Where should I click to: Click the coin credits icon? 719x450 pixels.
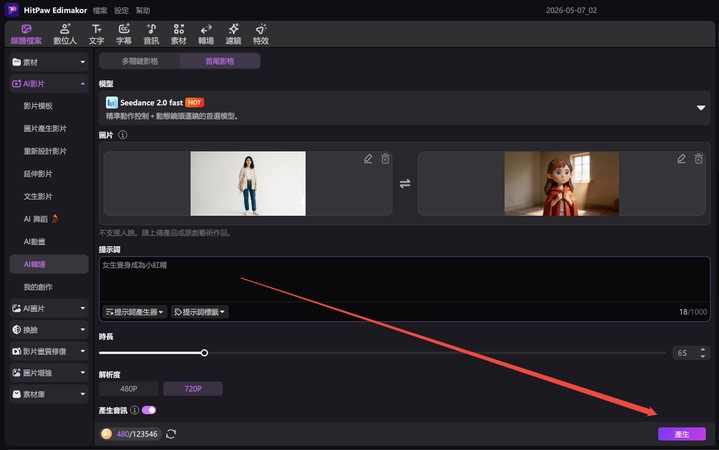[106, 434]
